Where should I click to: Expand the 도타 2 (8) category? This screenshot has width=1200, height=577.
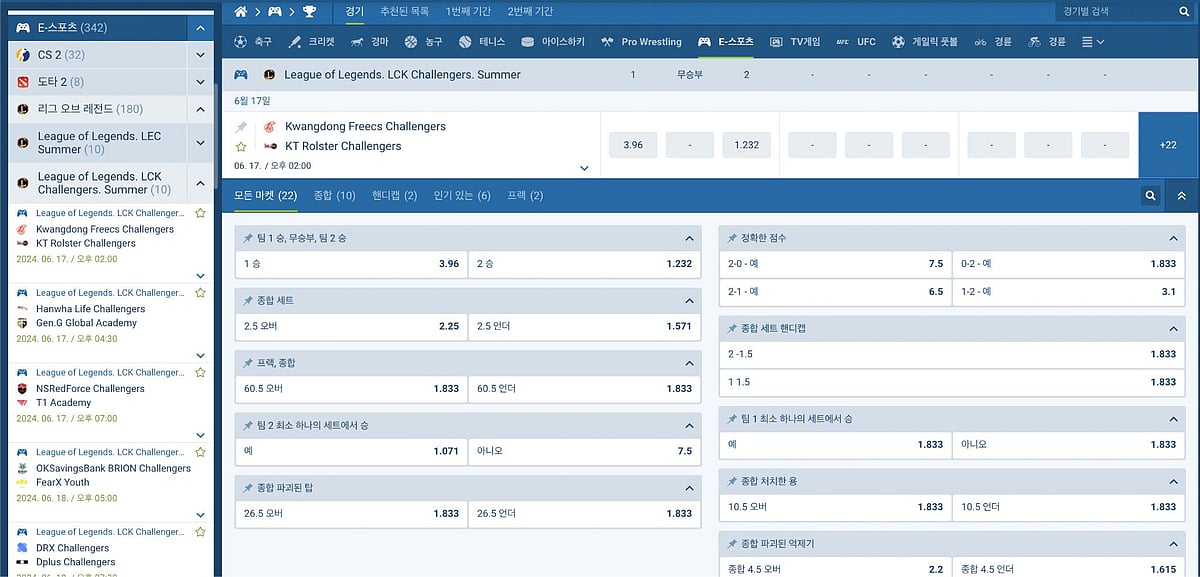coord(201,82)
